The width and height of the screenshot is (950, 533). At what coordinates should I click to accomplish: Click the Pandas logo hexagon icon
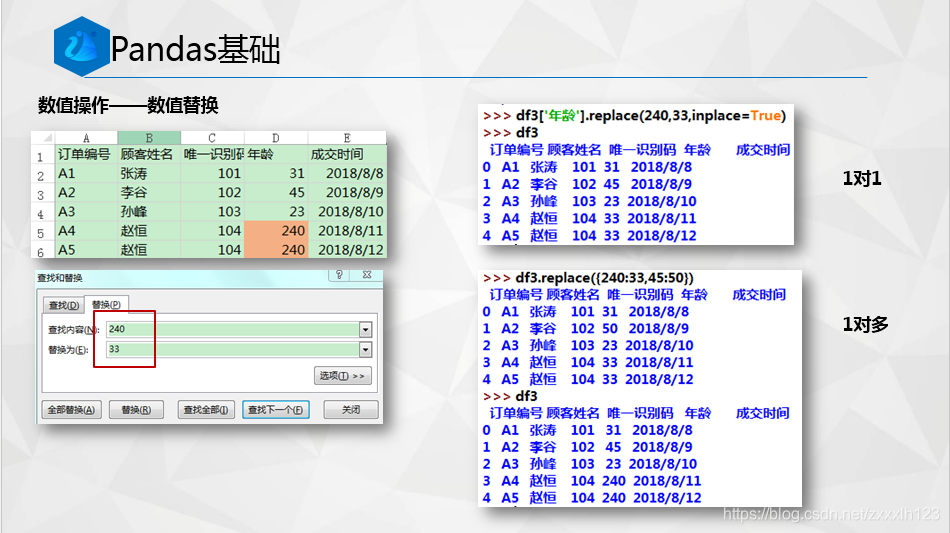(82, 47)
